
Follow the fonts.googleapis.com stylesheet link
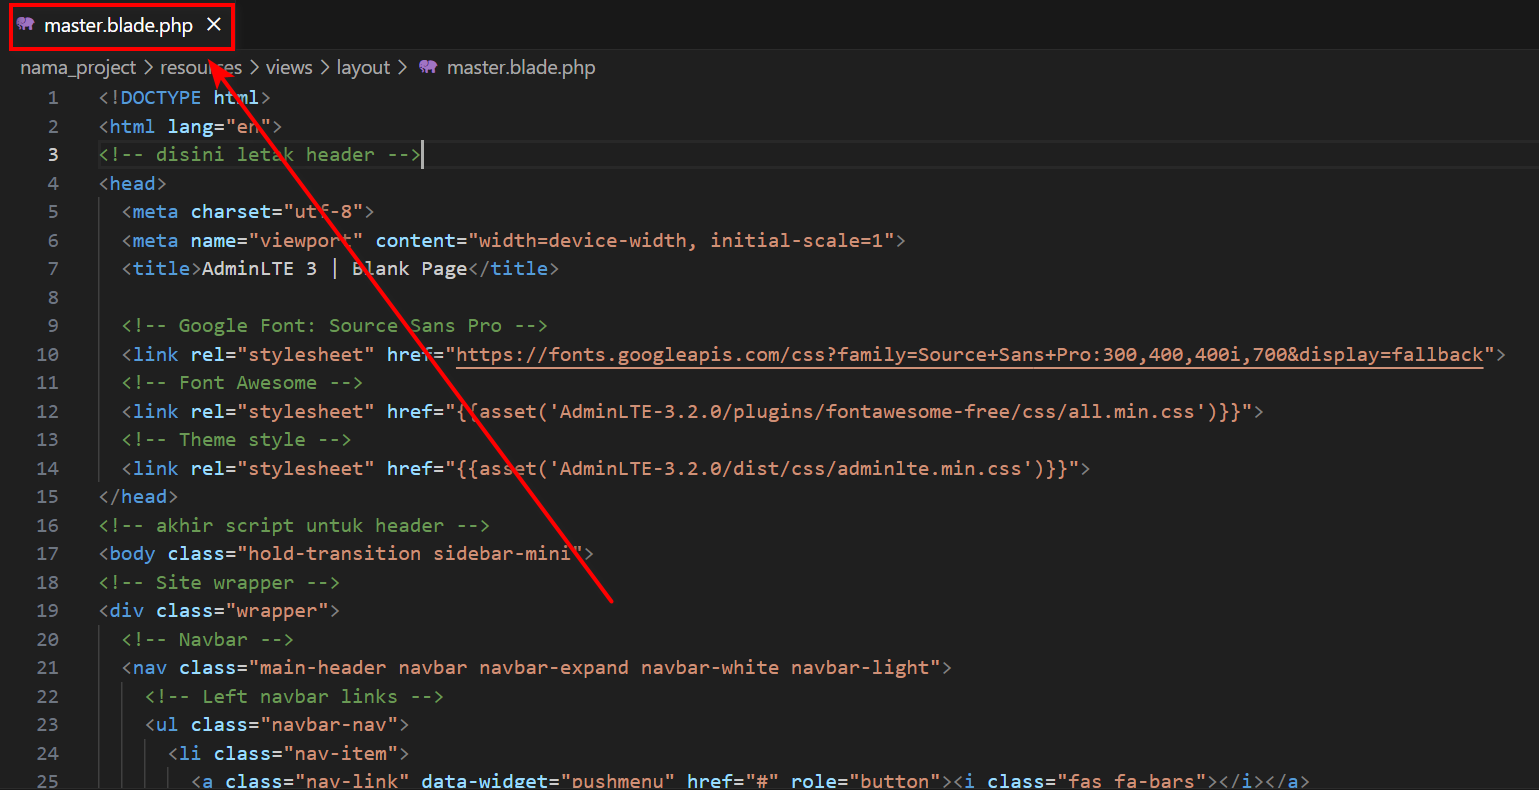point(970,354)
